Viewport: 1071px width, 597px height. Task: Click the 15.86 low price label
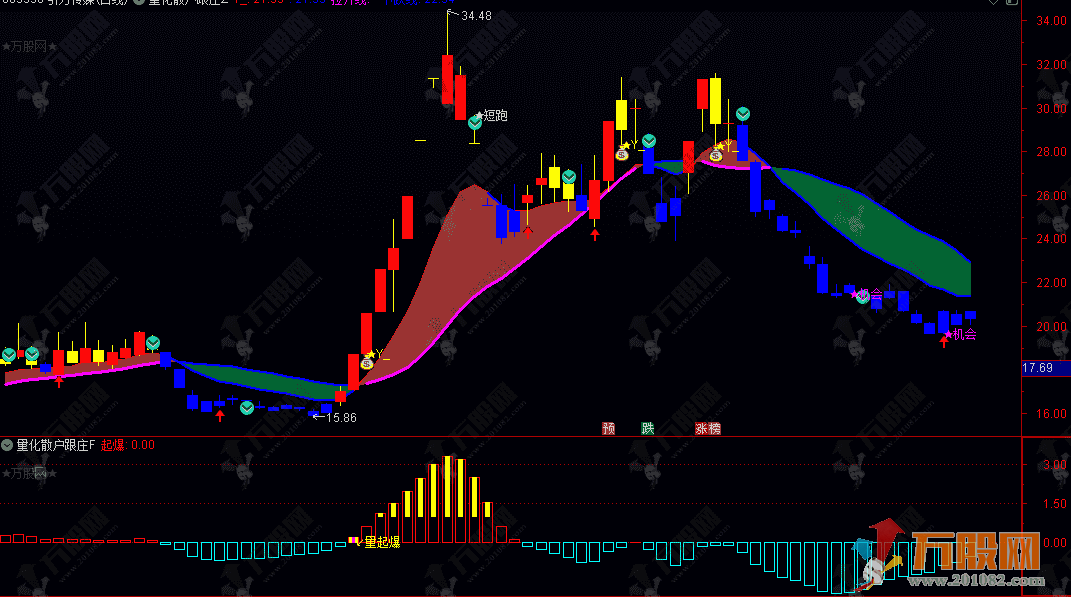coord(341,417)
